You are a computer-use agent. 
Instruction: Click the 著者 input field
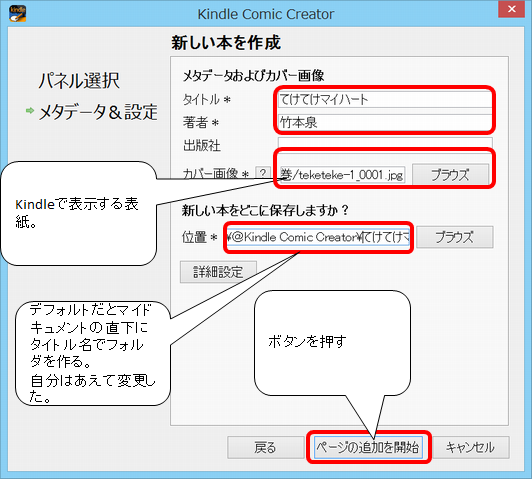[385, 122]
